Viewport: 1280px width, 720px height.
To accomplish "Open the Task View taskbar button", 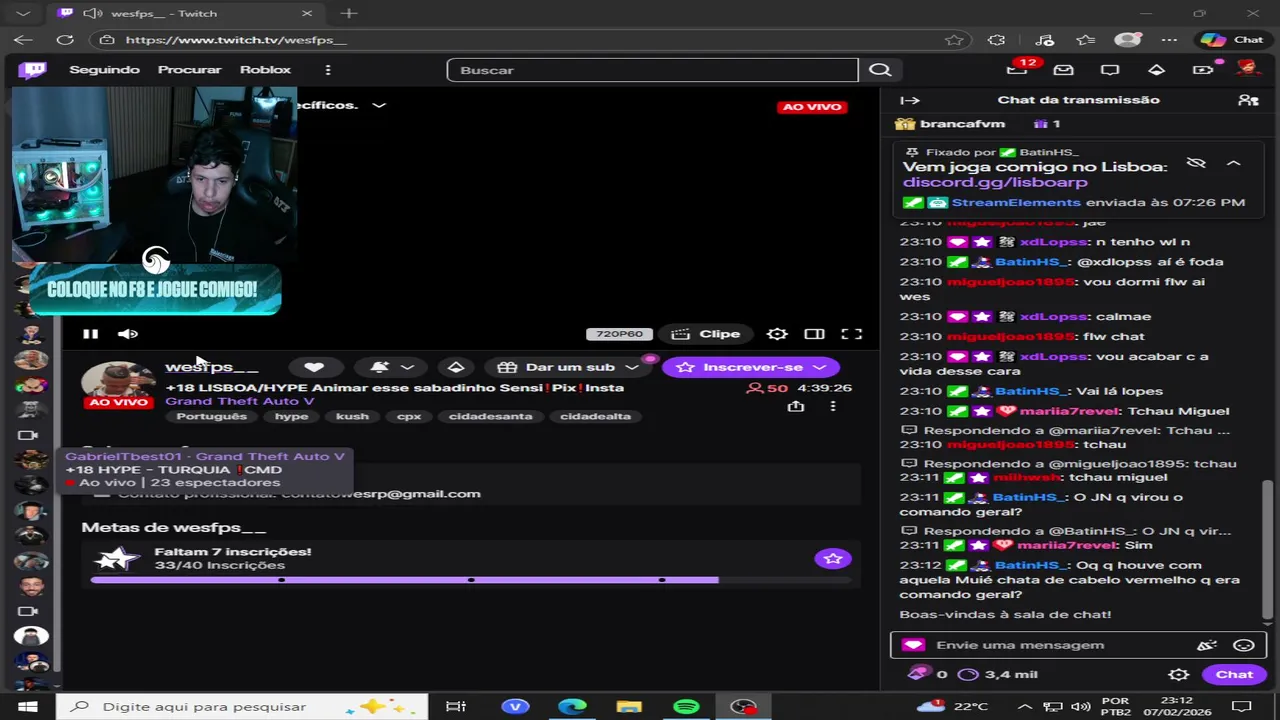I will coord(456,707).
